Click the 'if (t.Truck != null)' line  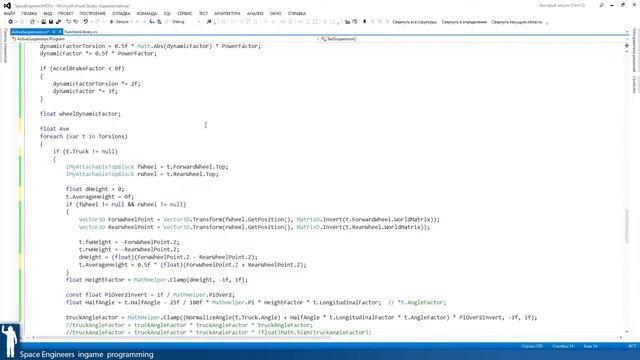85,151
